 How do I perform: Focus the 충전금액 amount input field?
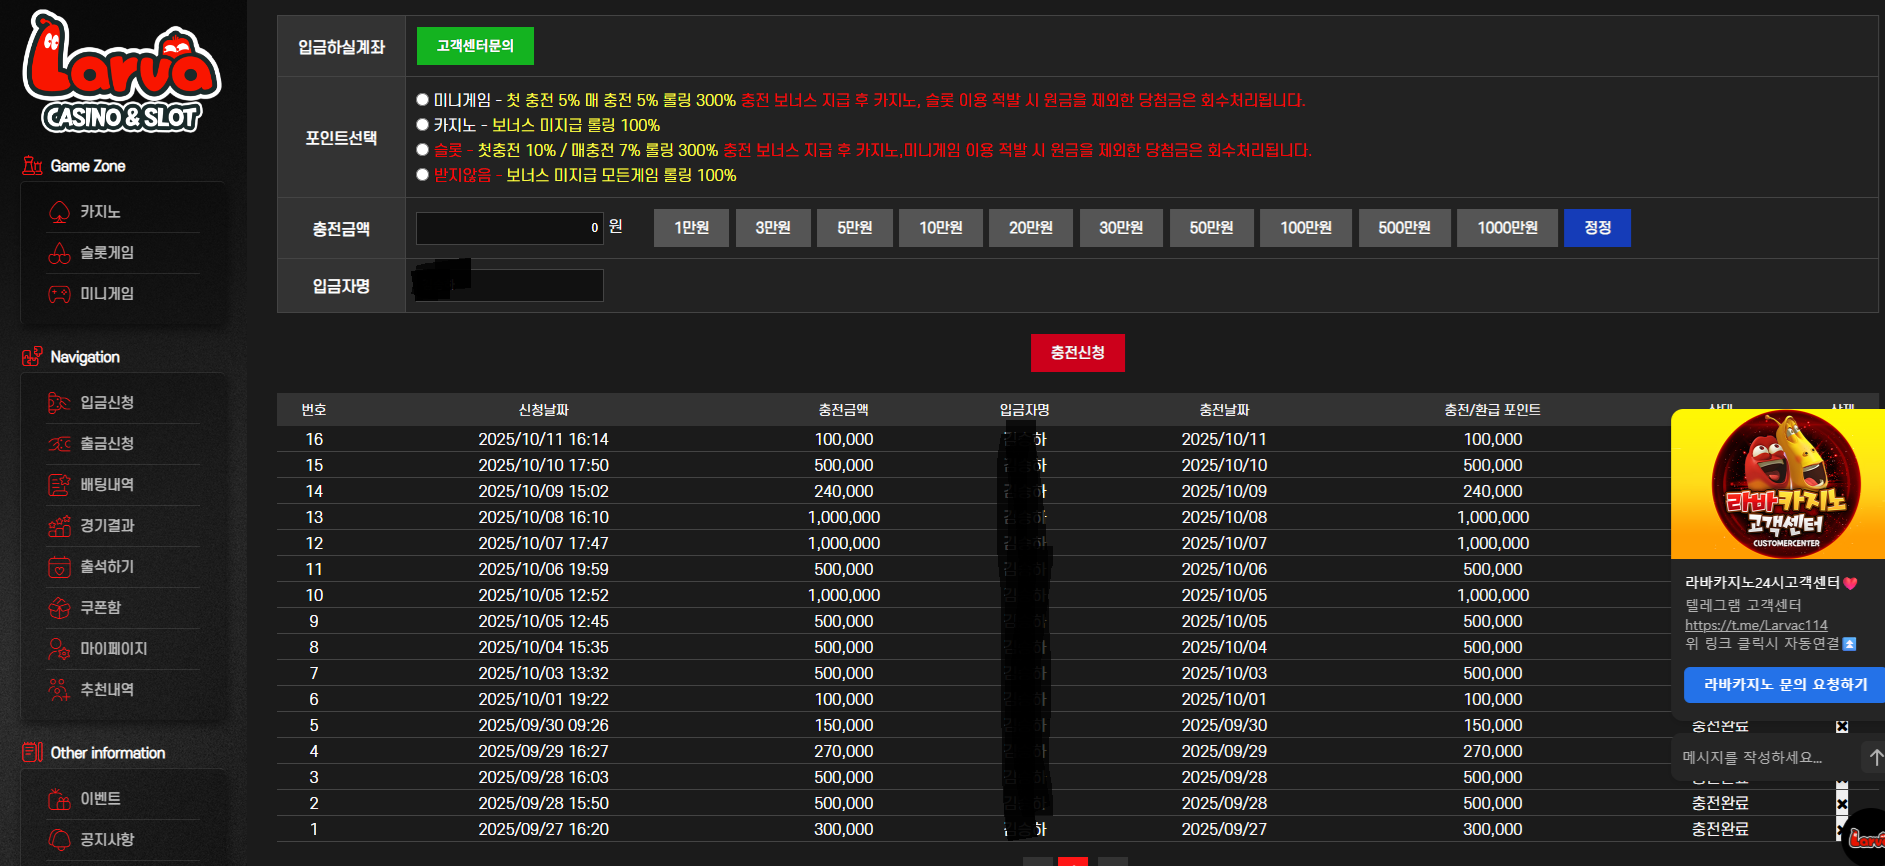tap(510, 228)
